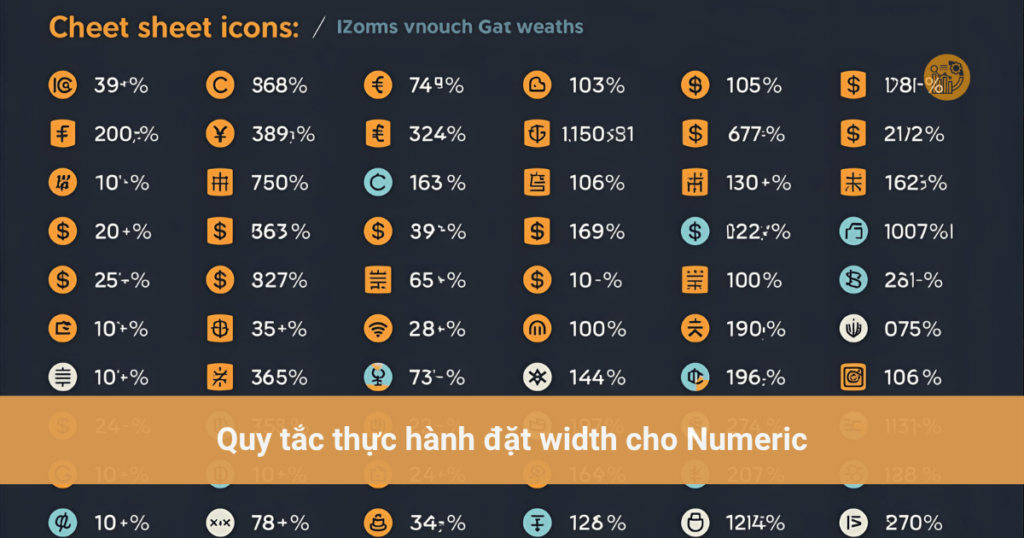Screen dimensions: 1024x538
Task: Click the orange C coin icon beside 868%
Action: click(219, 86)
